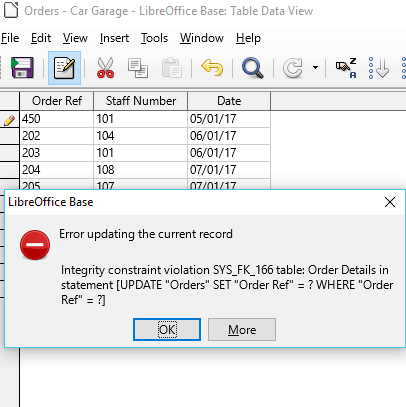The image size is (406, 407).
Task: Cut with the scissors icon
Action: pos(105,68)
